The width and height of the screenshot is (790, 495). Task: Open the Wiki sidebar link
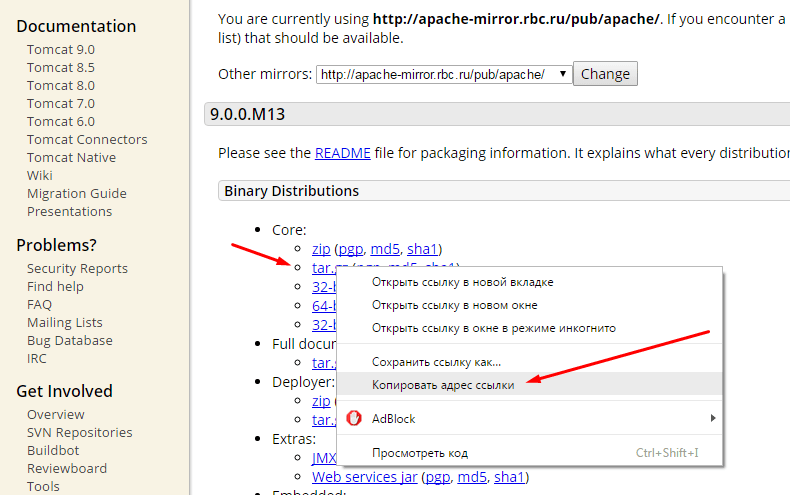coord(39,175)
